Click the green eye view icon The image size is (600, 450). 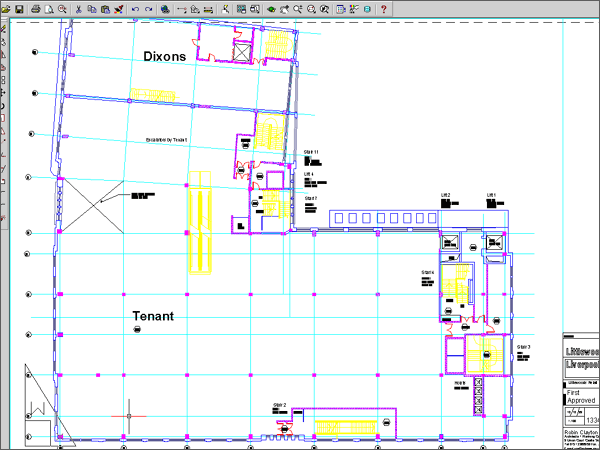(271, 9)
